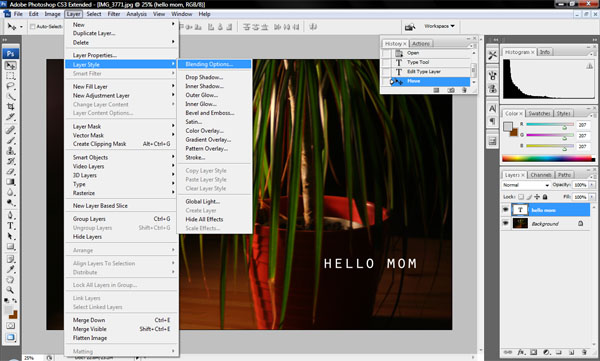Pick a color from spectrum ramp

[548, 158]
